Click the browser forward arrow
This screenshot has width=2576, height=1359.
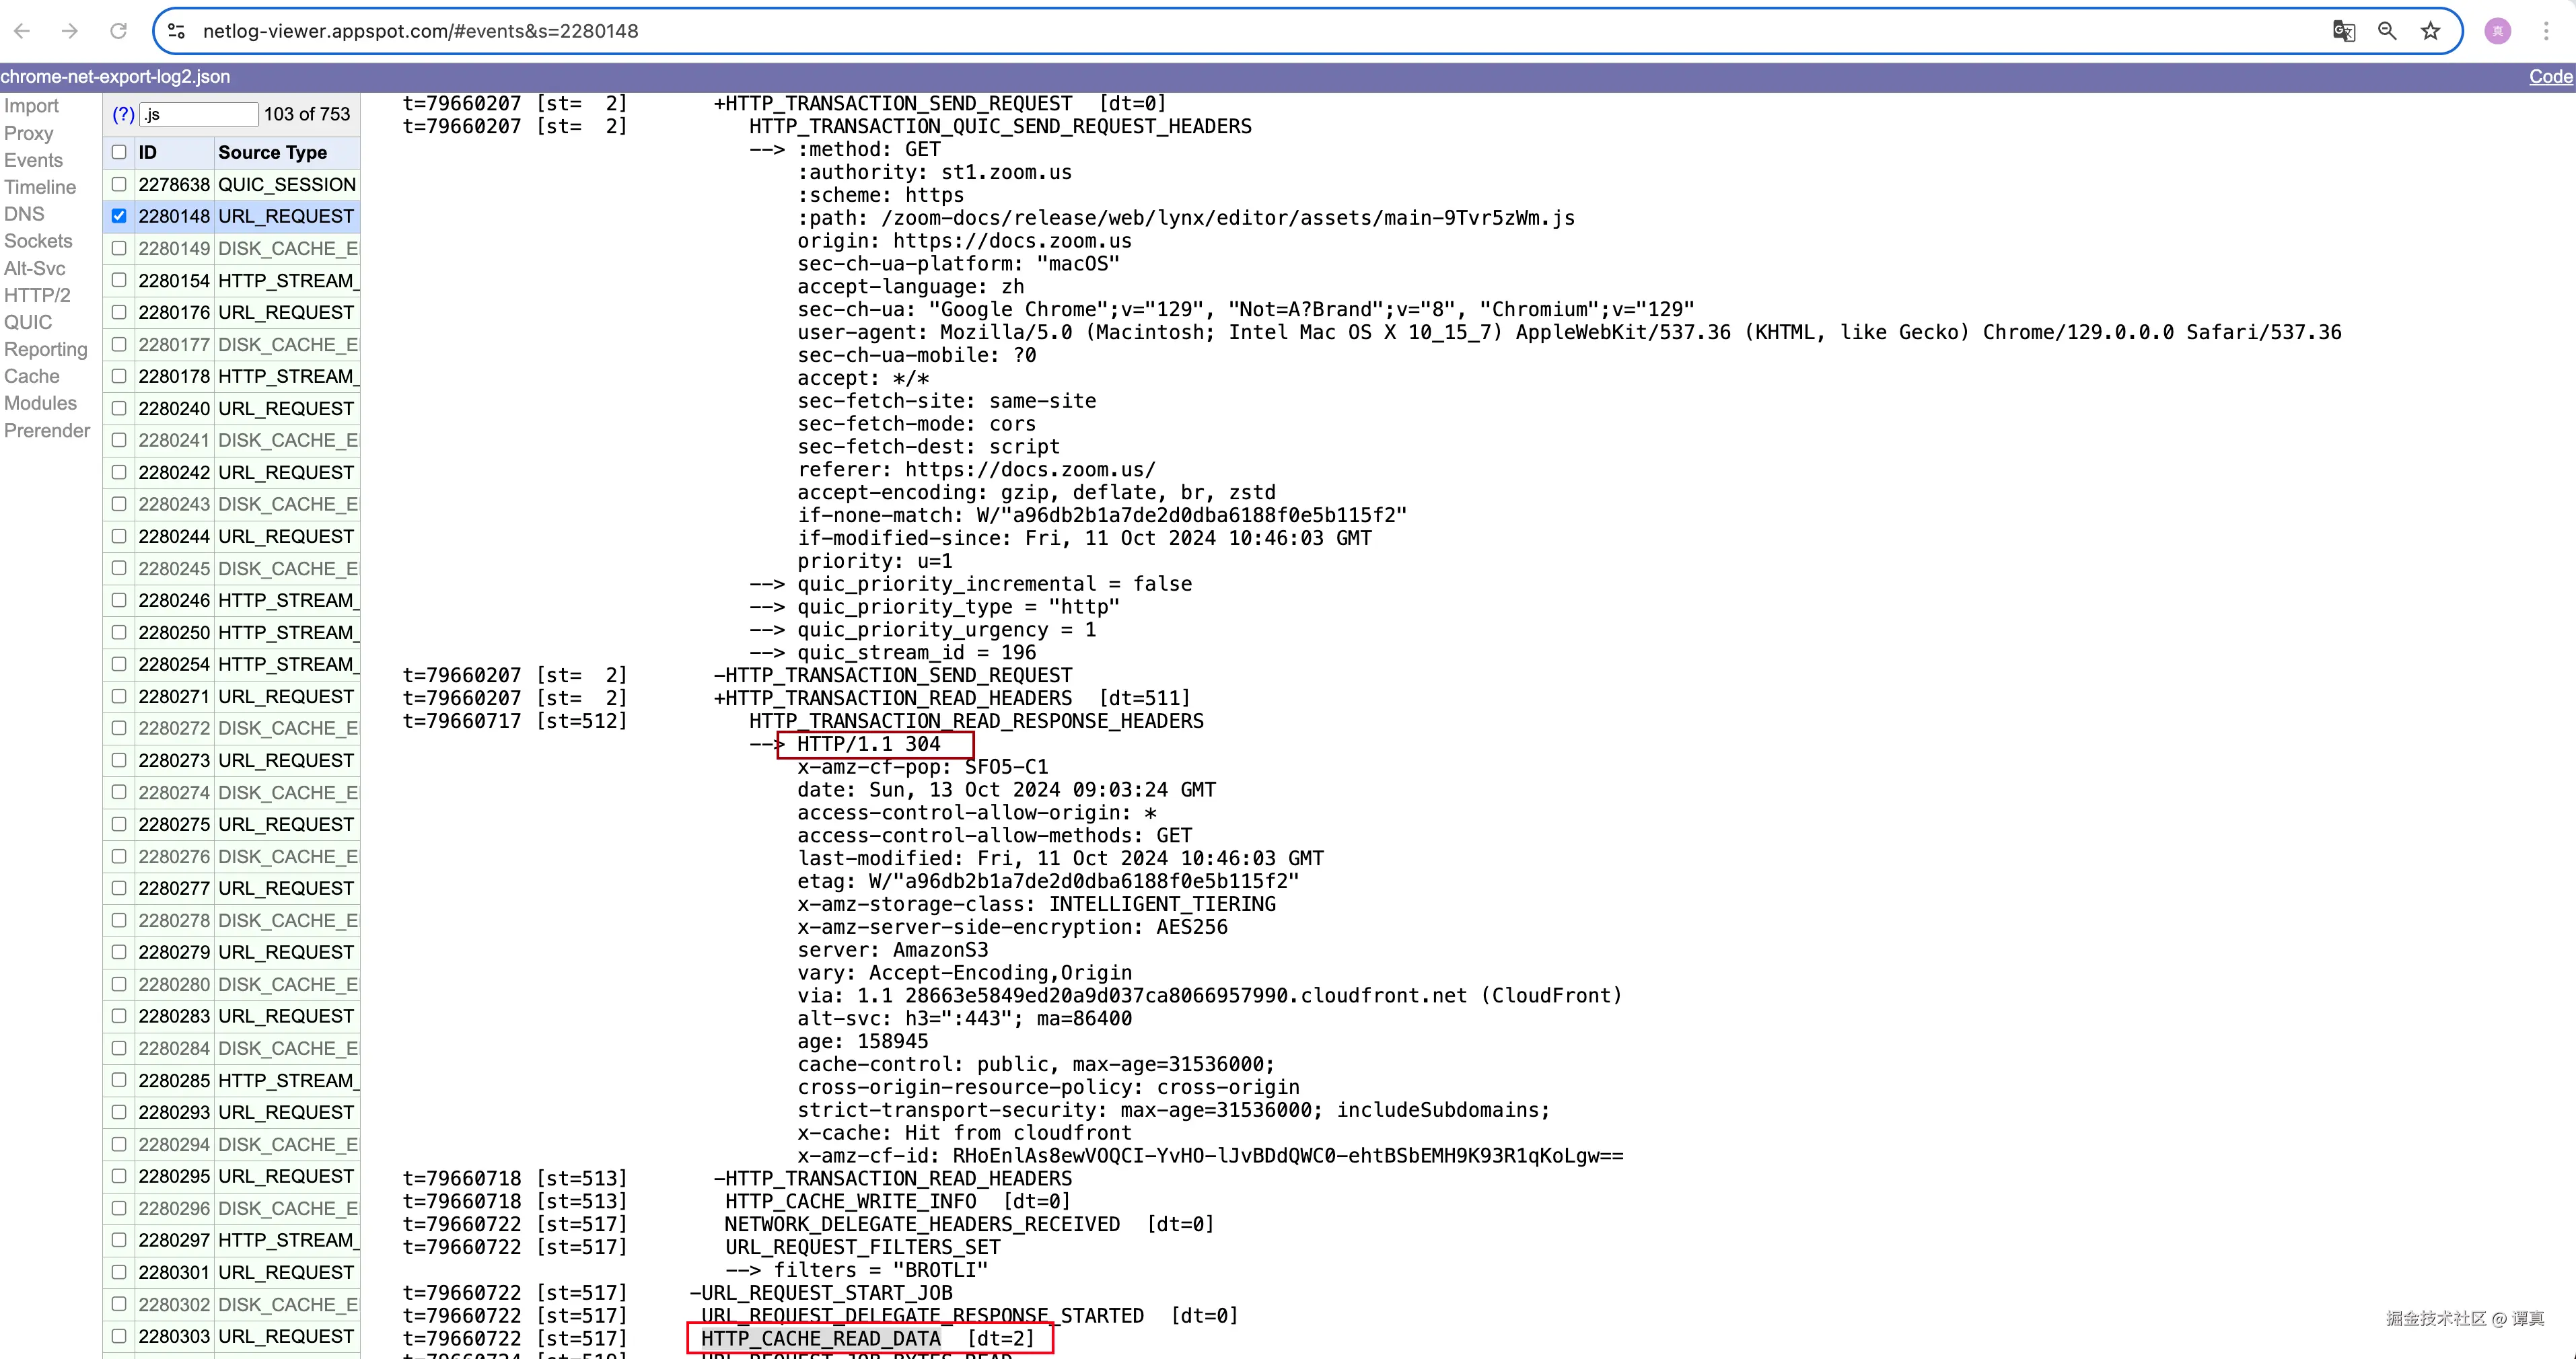click(70, 31)
